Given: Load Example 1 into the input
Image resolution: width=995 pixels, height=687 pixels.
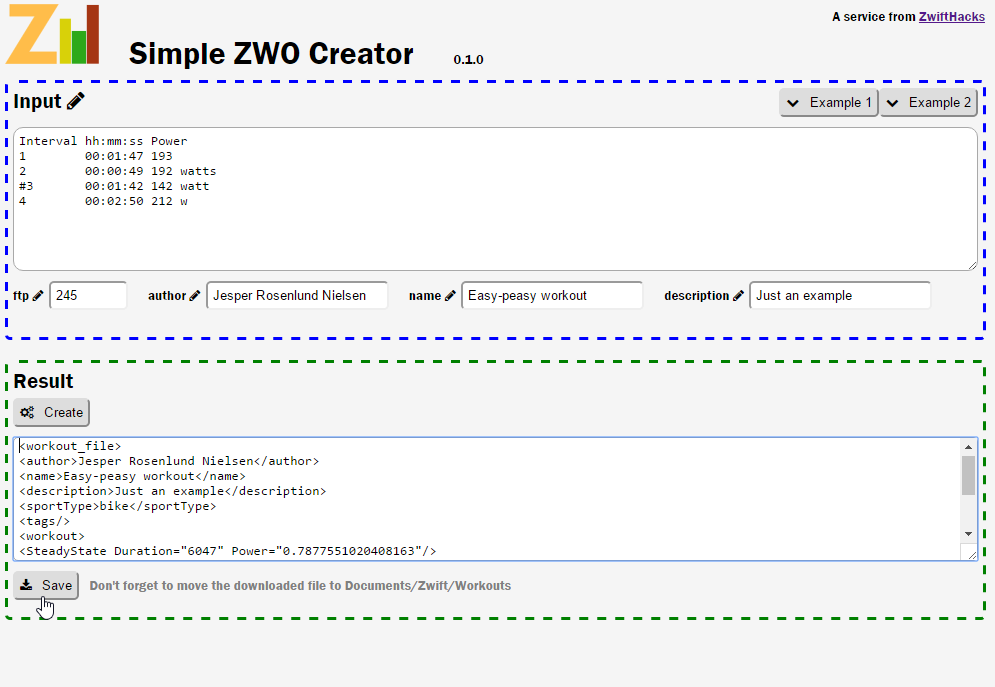Looking at the screenshot, I should point(829,103).
